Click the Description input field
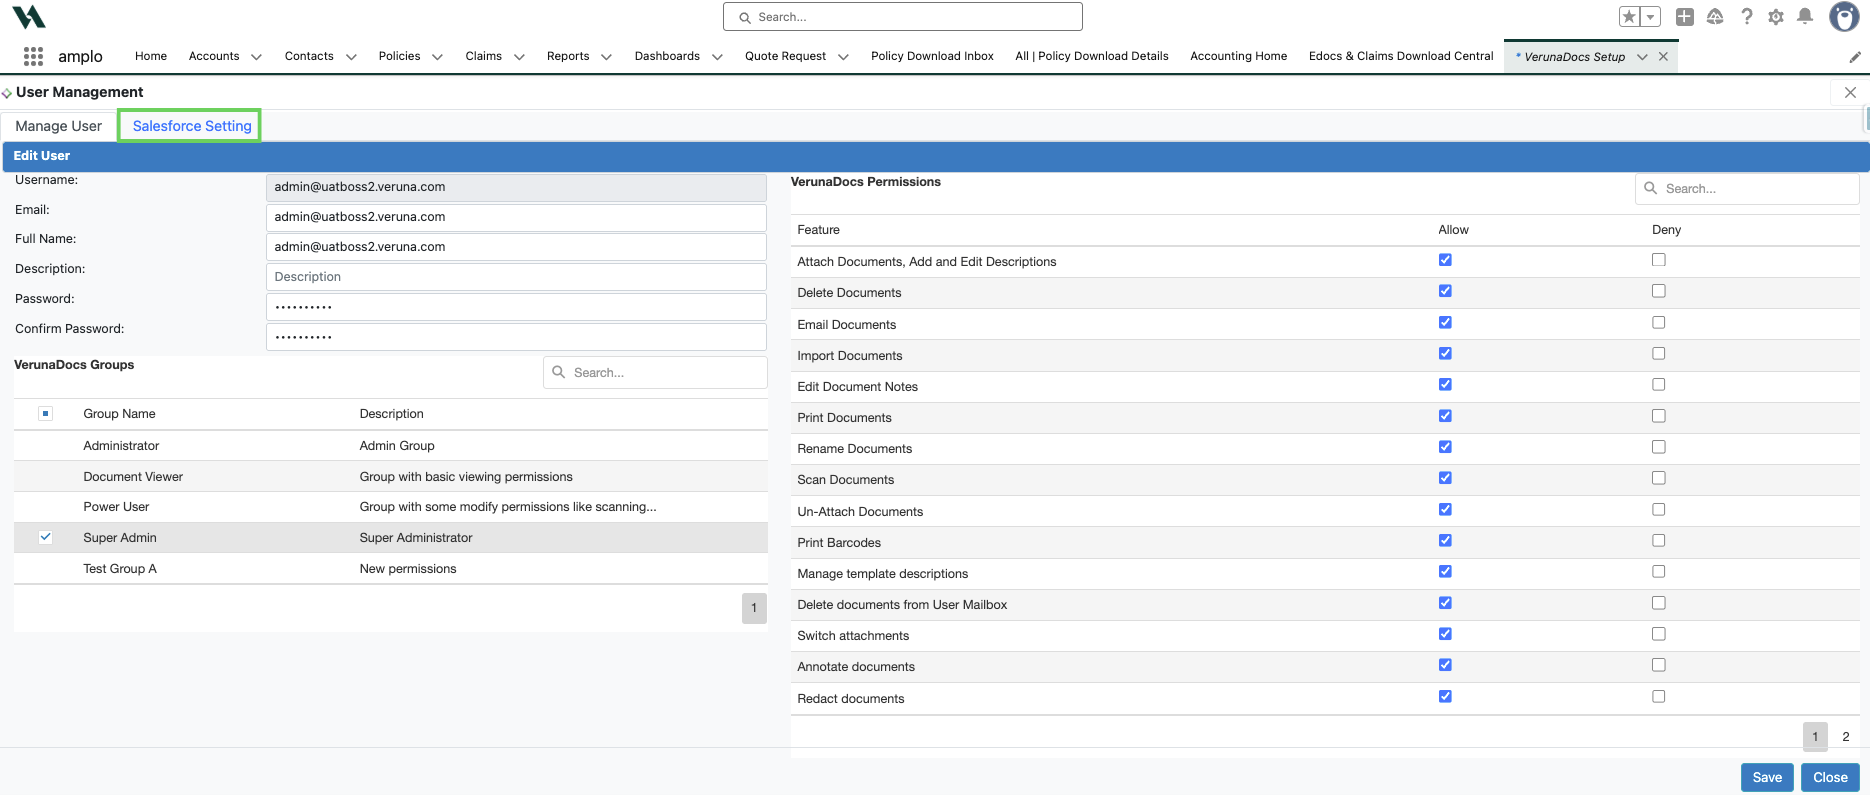Screen dimensions: 1870x795 tap(516, 277)
